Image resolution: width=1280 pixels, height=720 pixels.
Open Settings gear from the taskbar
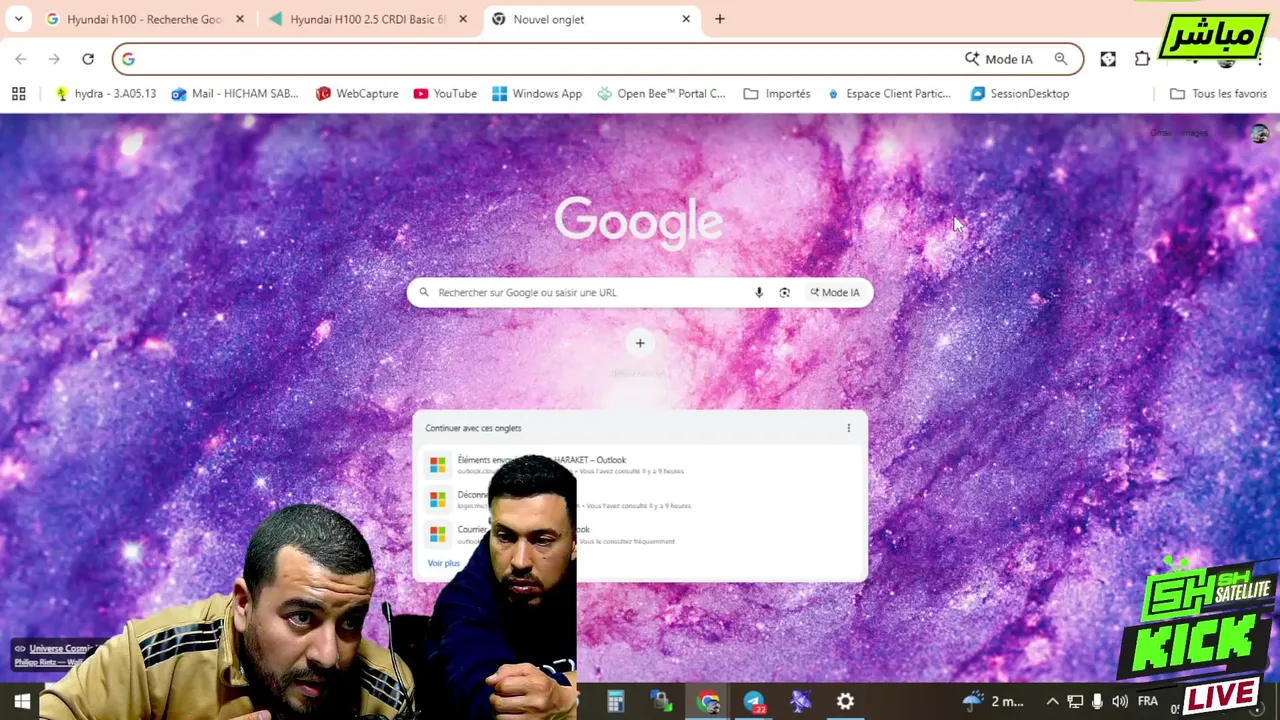[846, 702]
